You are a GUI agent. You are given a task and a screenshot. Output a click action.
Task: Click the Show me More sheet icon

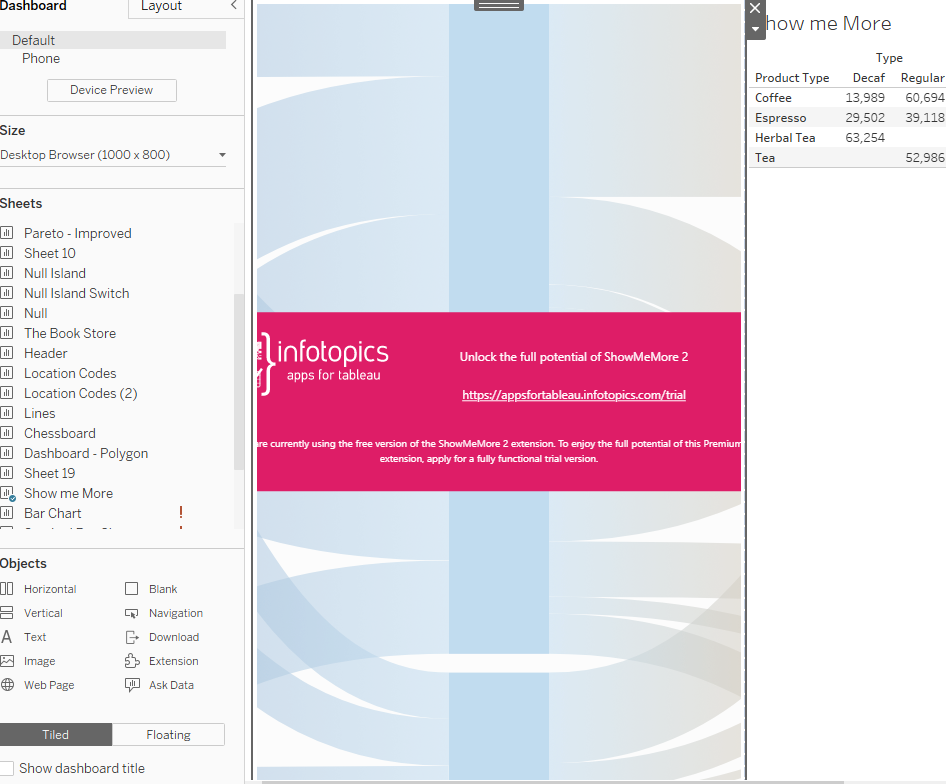click(x=7, y=494)
